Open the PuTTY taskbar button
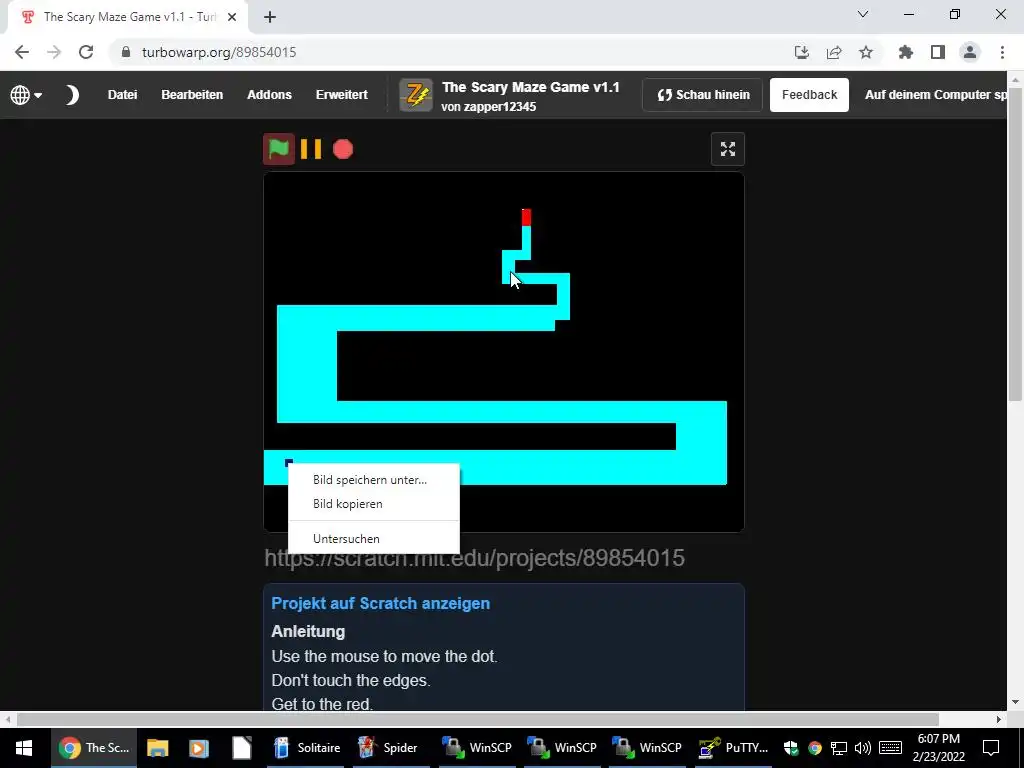1024x768 pixels. pyautogui.click(x=733, y=748)
